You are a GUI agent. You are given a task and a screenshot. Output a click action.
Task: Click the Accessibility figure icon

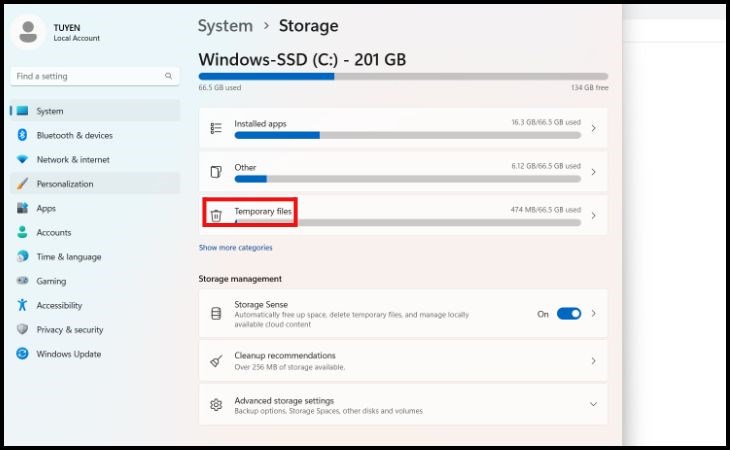(x=22, y=305)
